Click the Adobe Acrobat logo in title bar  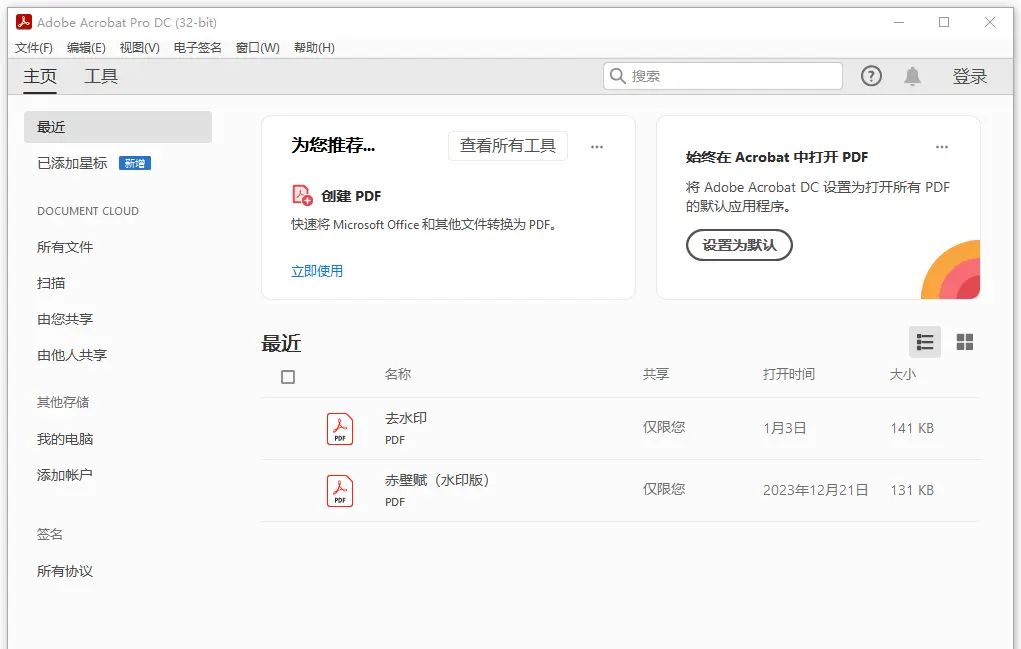(24, 22)
